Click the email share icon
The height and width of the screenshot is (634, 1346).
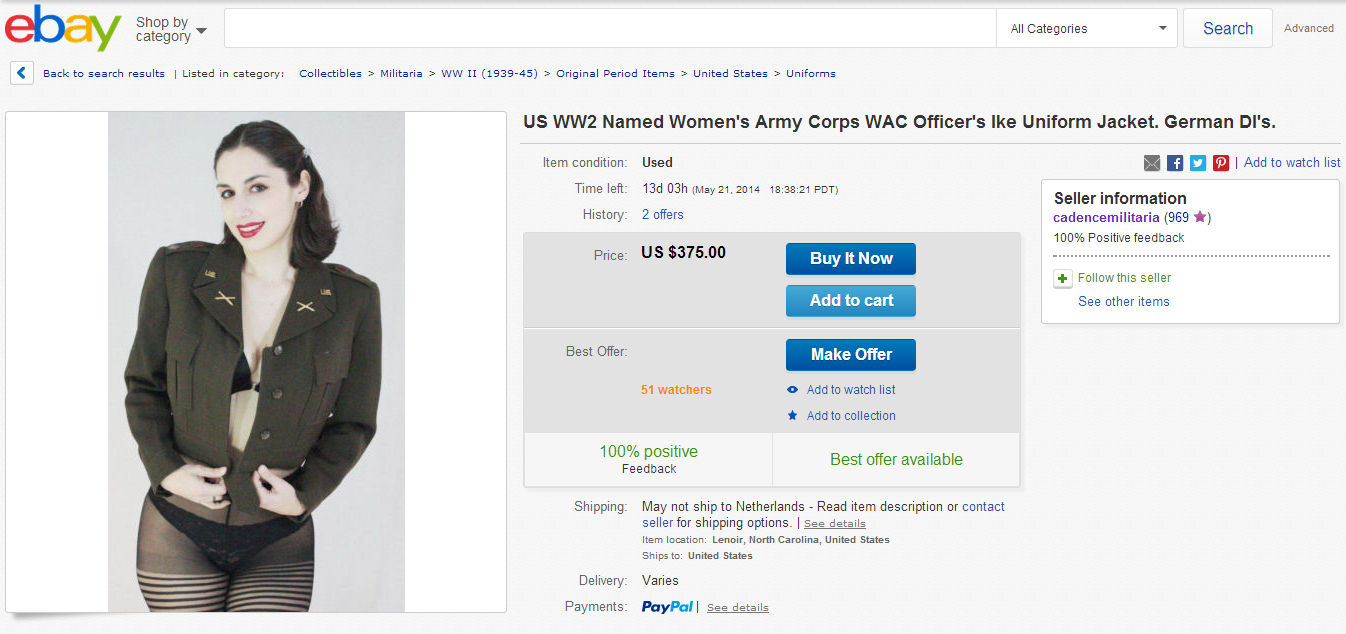[1152, 163]
